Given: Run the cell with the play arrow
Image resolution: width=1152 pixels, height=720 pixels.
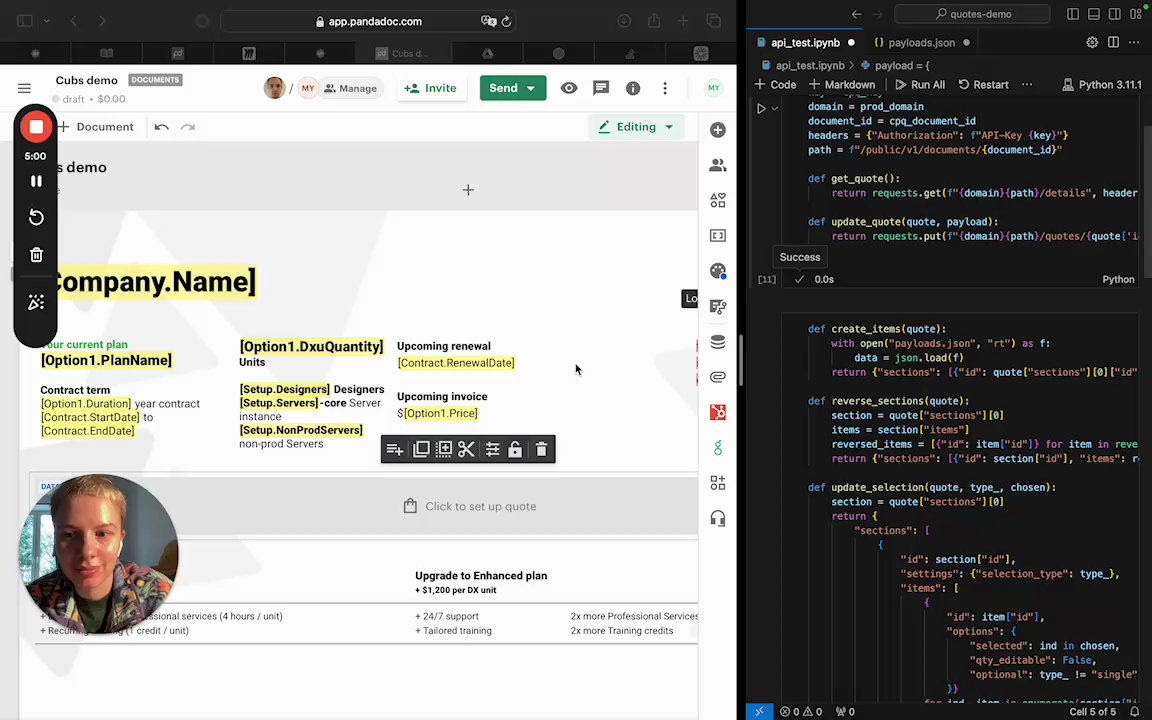Looking at the screenshot, I should pyautogui.click(x=761, y=109).
